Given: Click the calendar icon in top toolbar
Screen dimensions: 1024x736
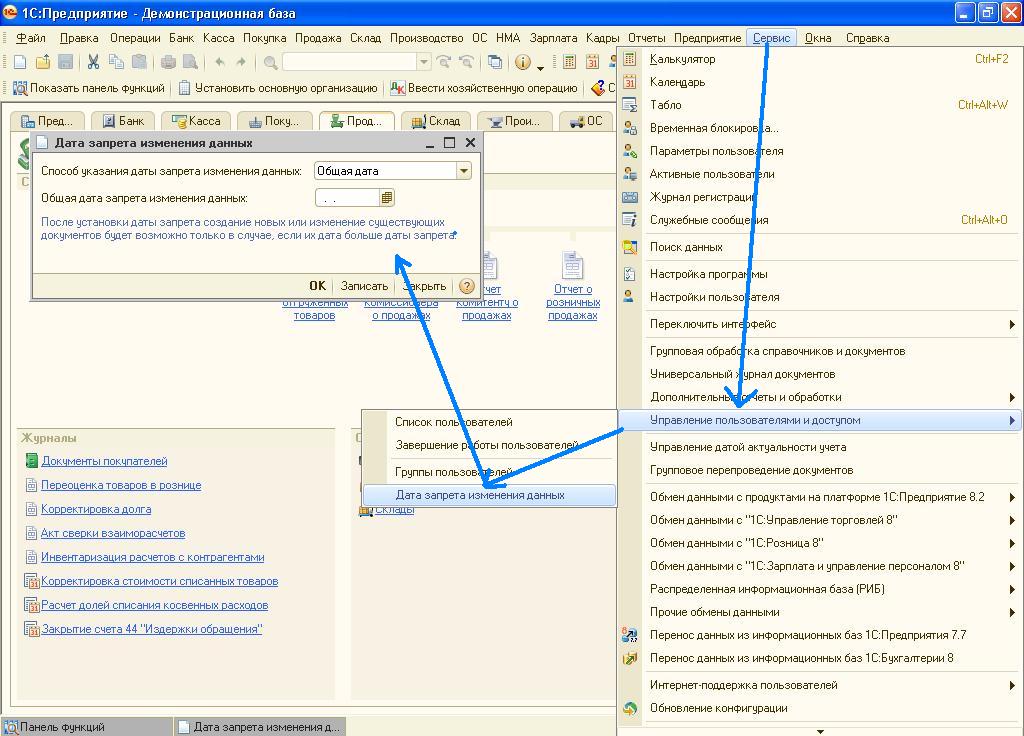Looking at the screenshot, I should pos(592,62).
